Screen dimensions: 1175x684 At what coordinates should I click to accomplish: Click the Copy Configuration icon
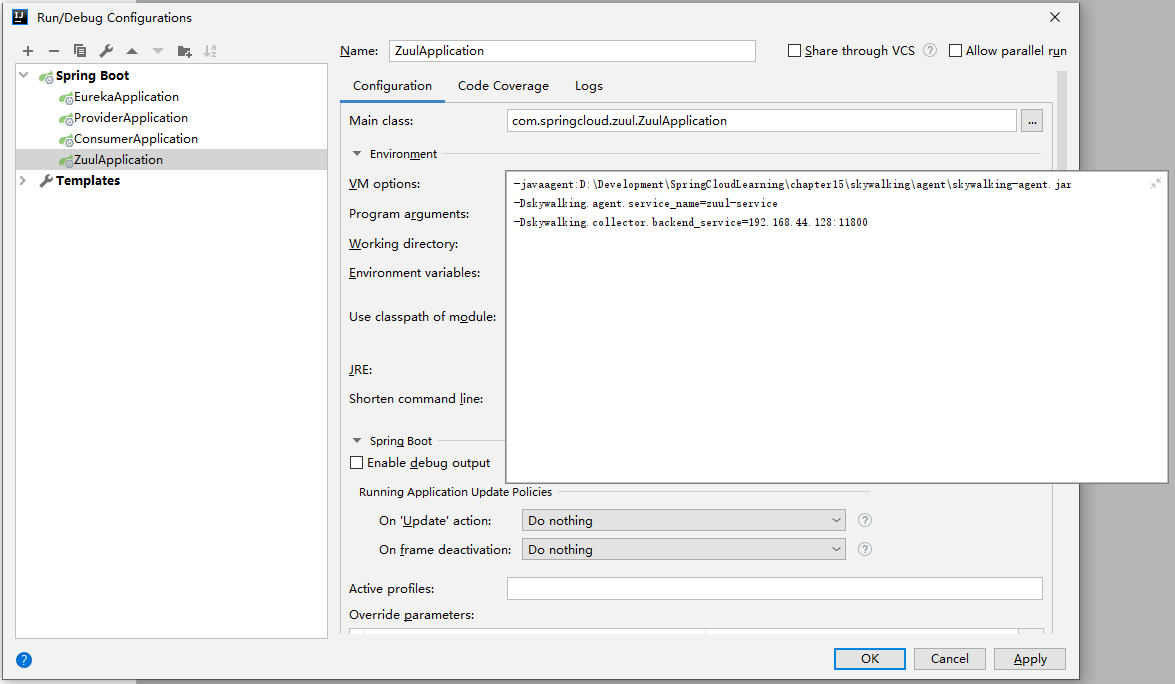coord(80,51)
